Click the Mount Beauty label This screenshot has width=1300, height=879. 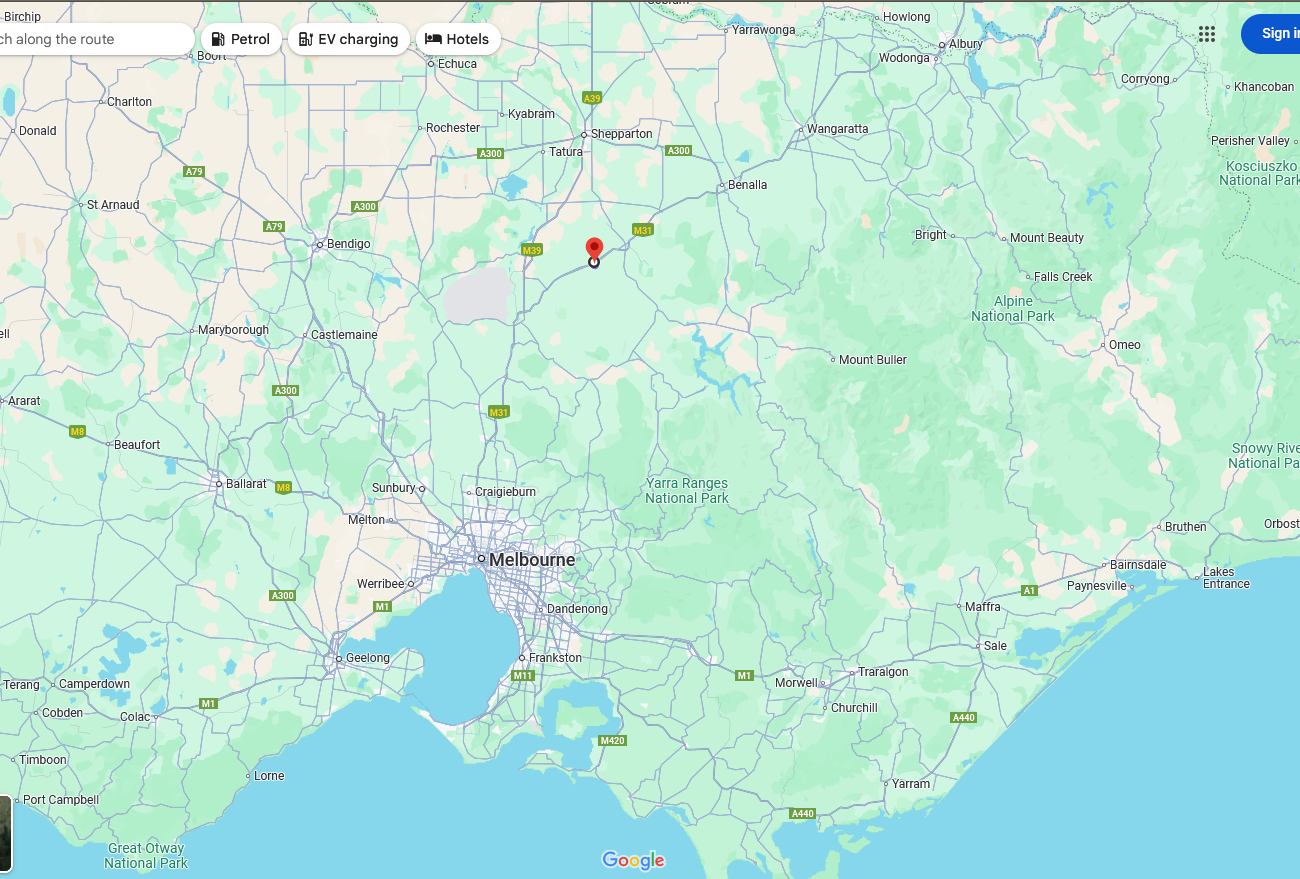(1047, 238)
